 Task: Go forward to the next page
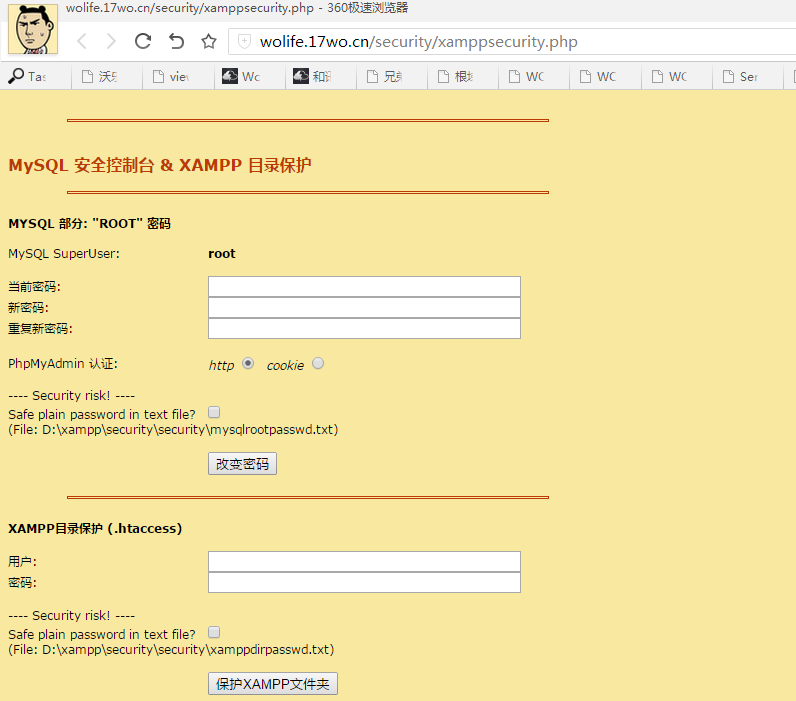[111, 41]
